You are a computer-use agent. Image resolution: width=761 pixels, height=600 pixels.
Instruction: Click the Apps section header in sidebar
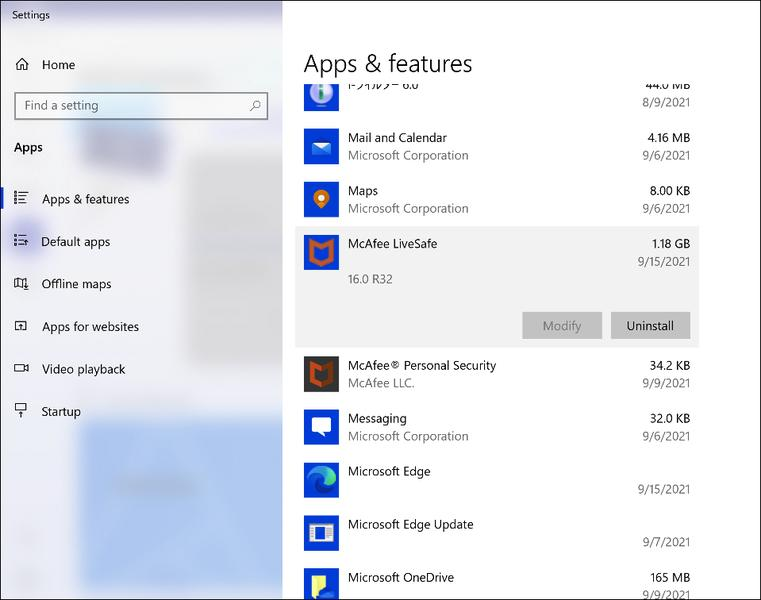point(28,148)
